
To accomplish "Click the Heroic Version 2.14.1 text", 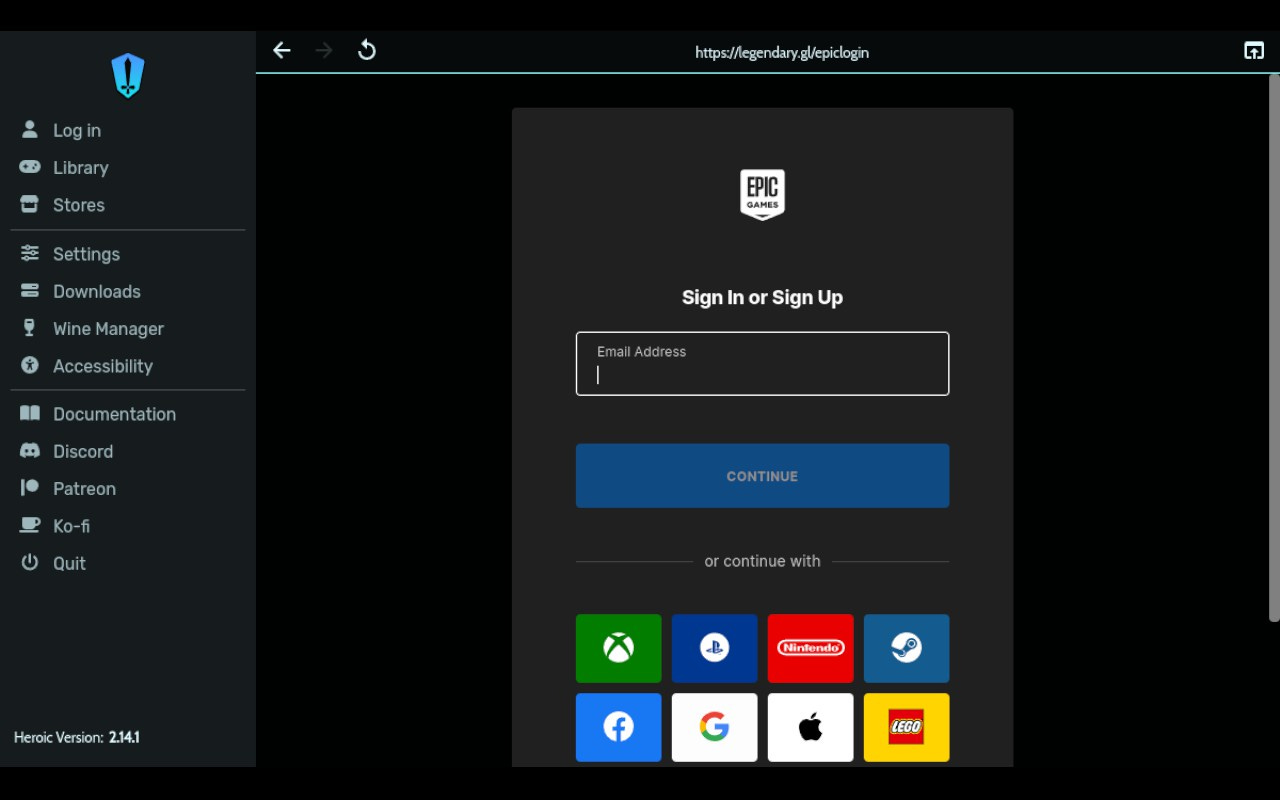I will coord(77,738).
